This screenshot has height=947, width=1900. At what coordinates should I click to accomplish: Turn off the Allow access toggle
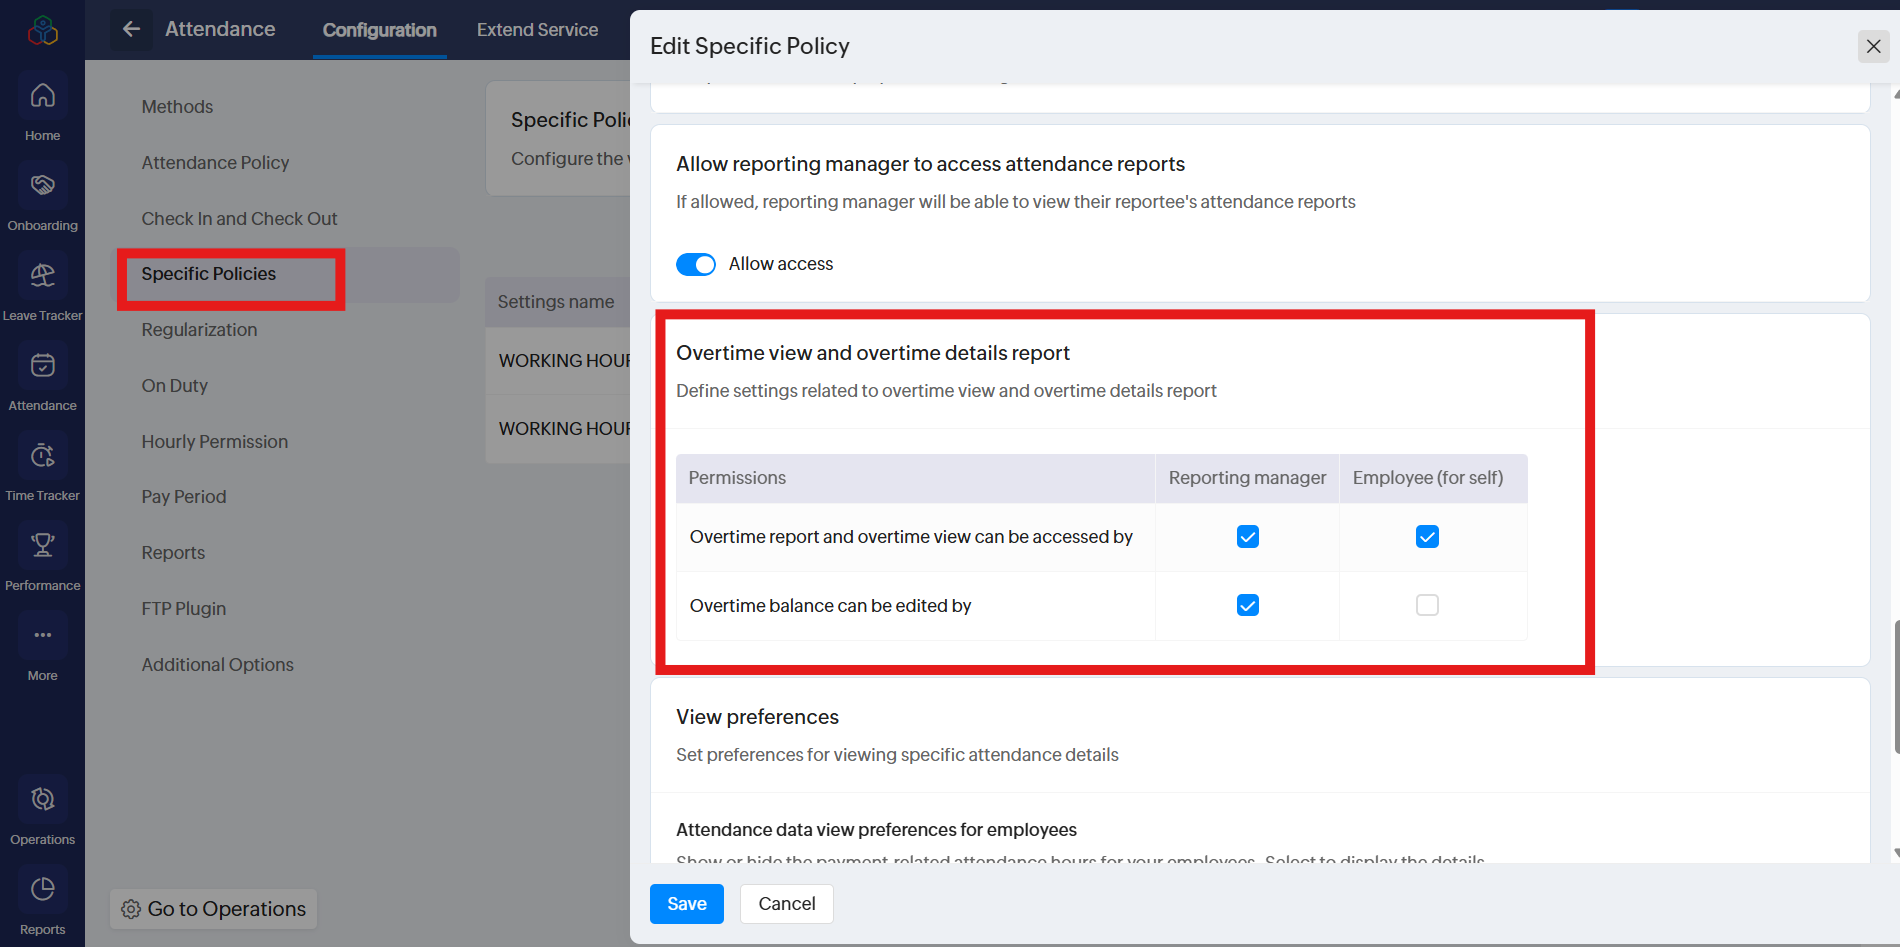[x=696, y=264]
